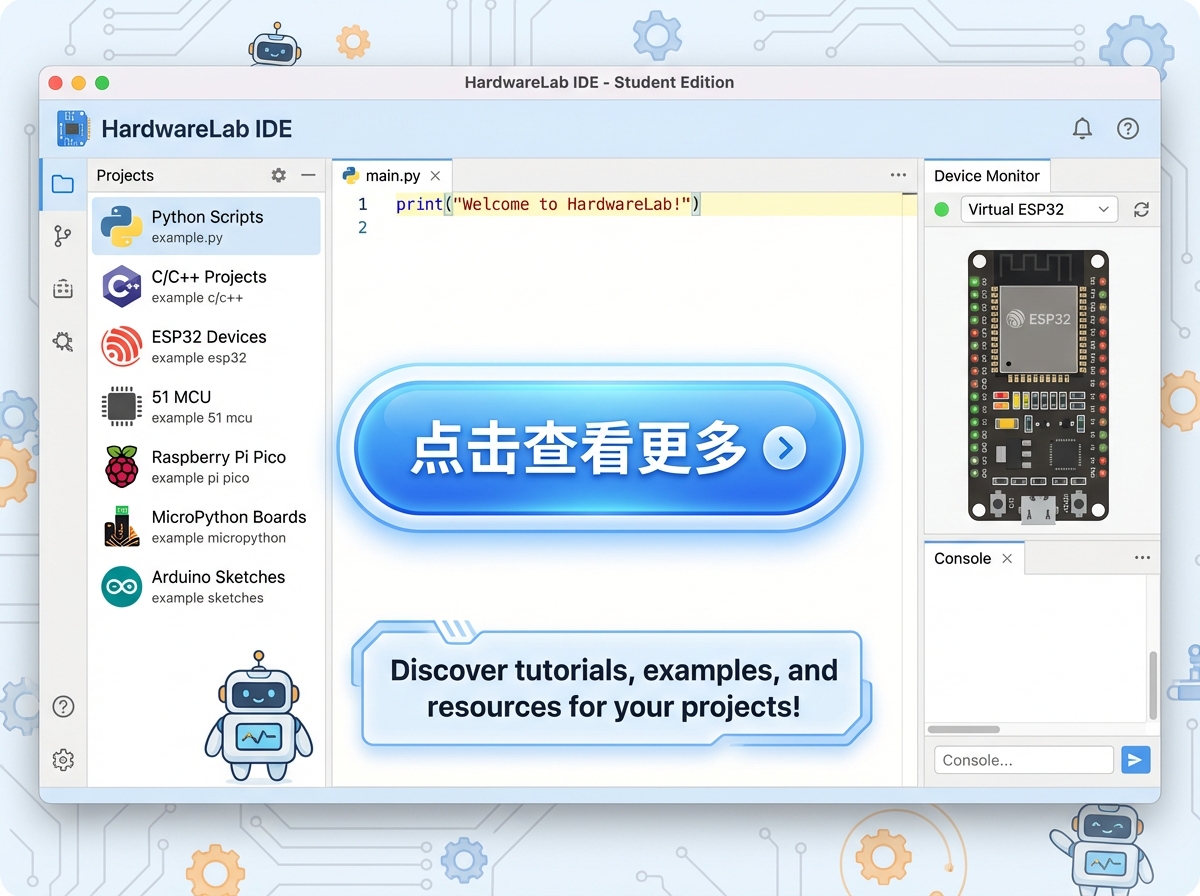Open settings from the bottom-left gear
1200x896 pixels.
pos(62,759)
